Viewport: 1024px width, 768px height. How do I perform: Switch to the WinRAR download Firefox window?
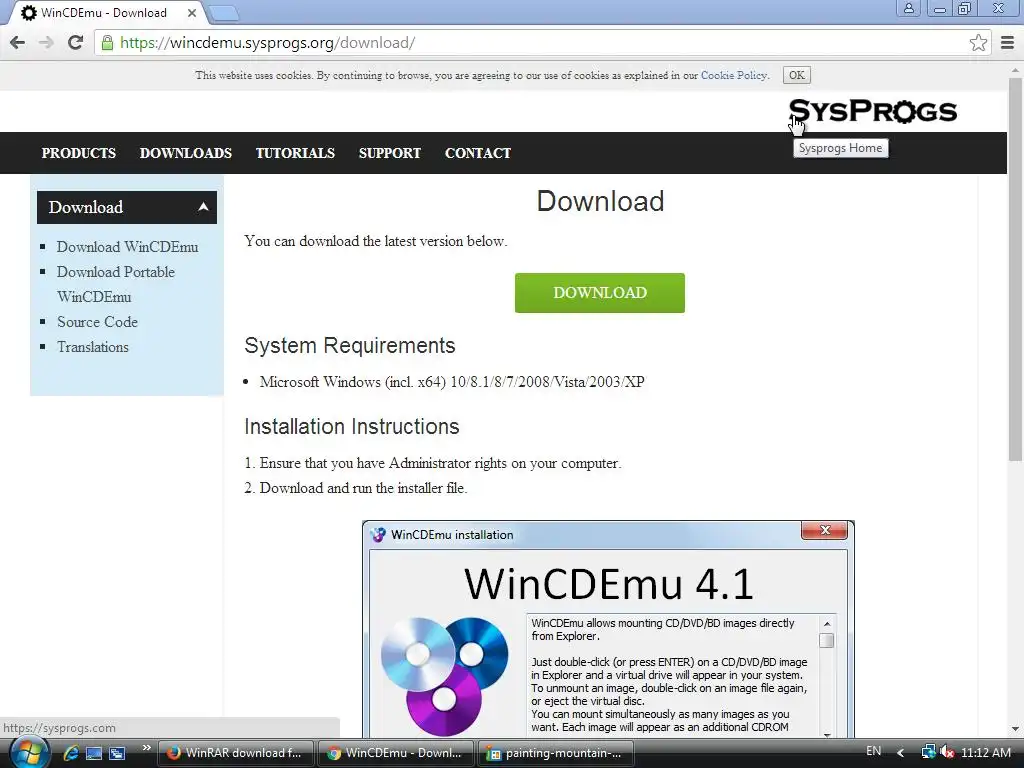(x=235, y=753)
